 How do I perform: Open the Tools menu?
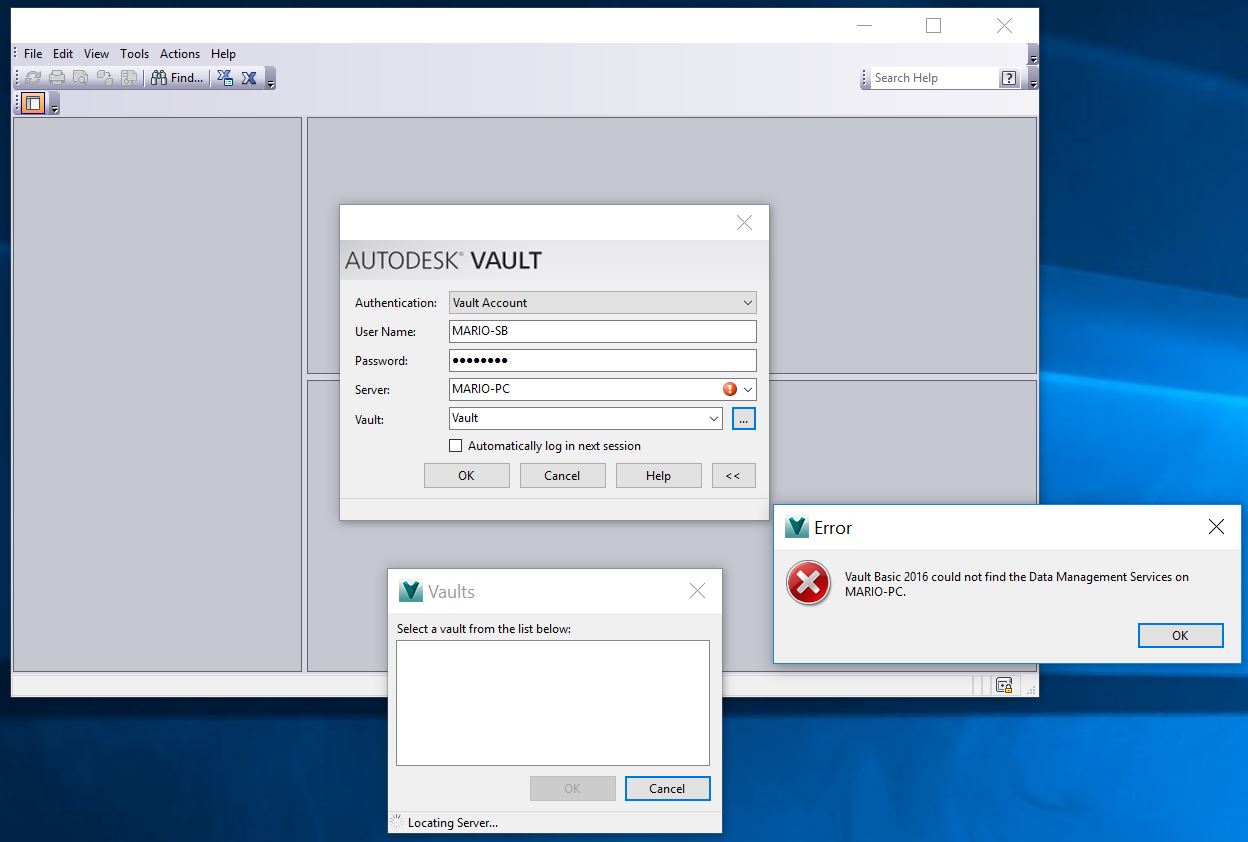tap(134, 54)
